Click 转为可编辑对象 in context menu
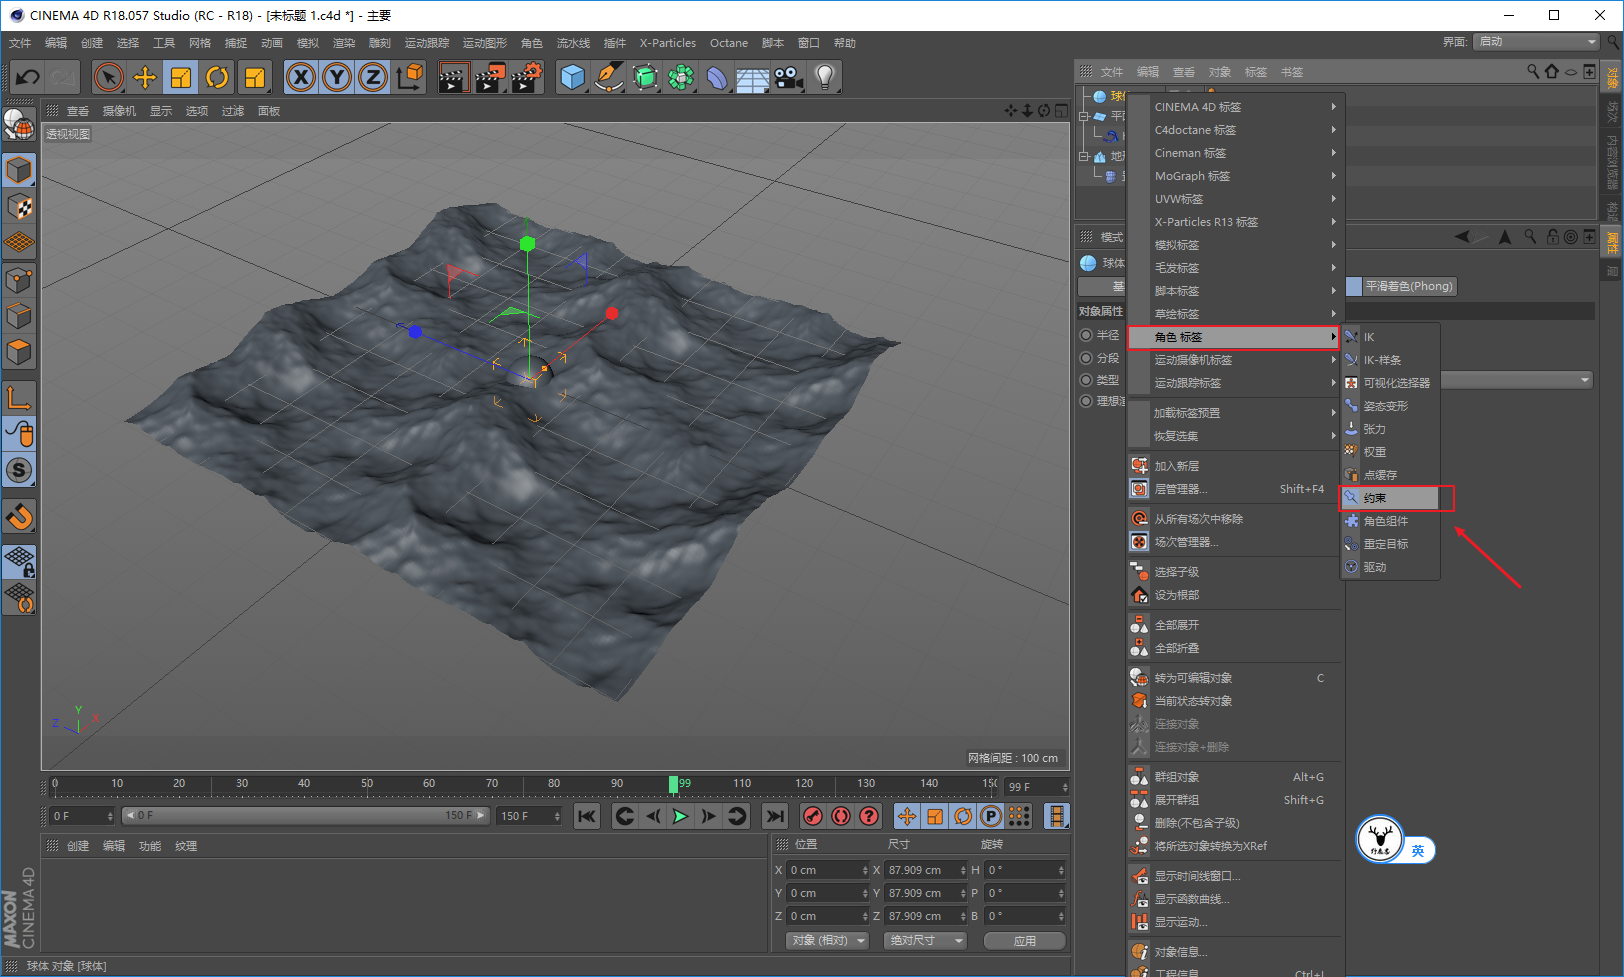This screenshot has height=977, width=1624. tap(1235, 678)
